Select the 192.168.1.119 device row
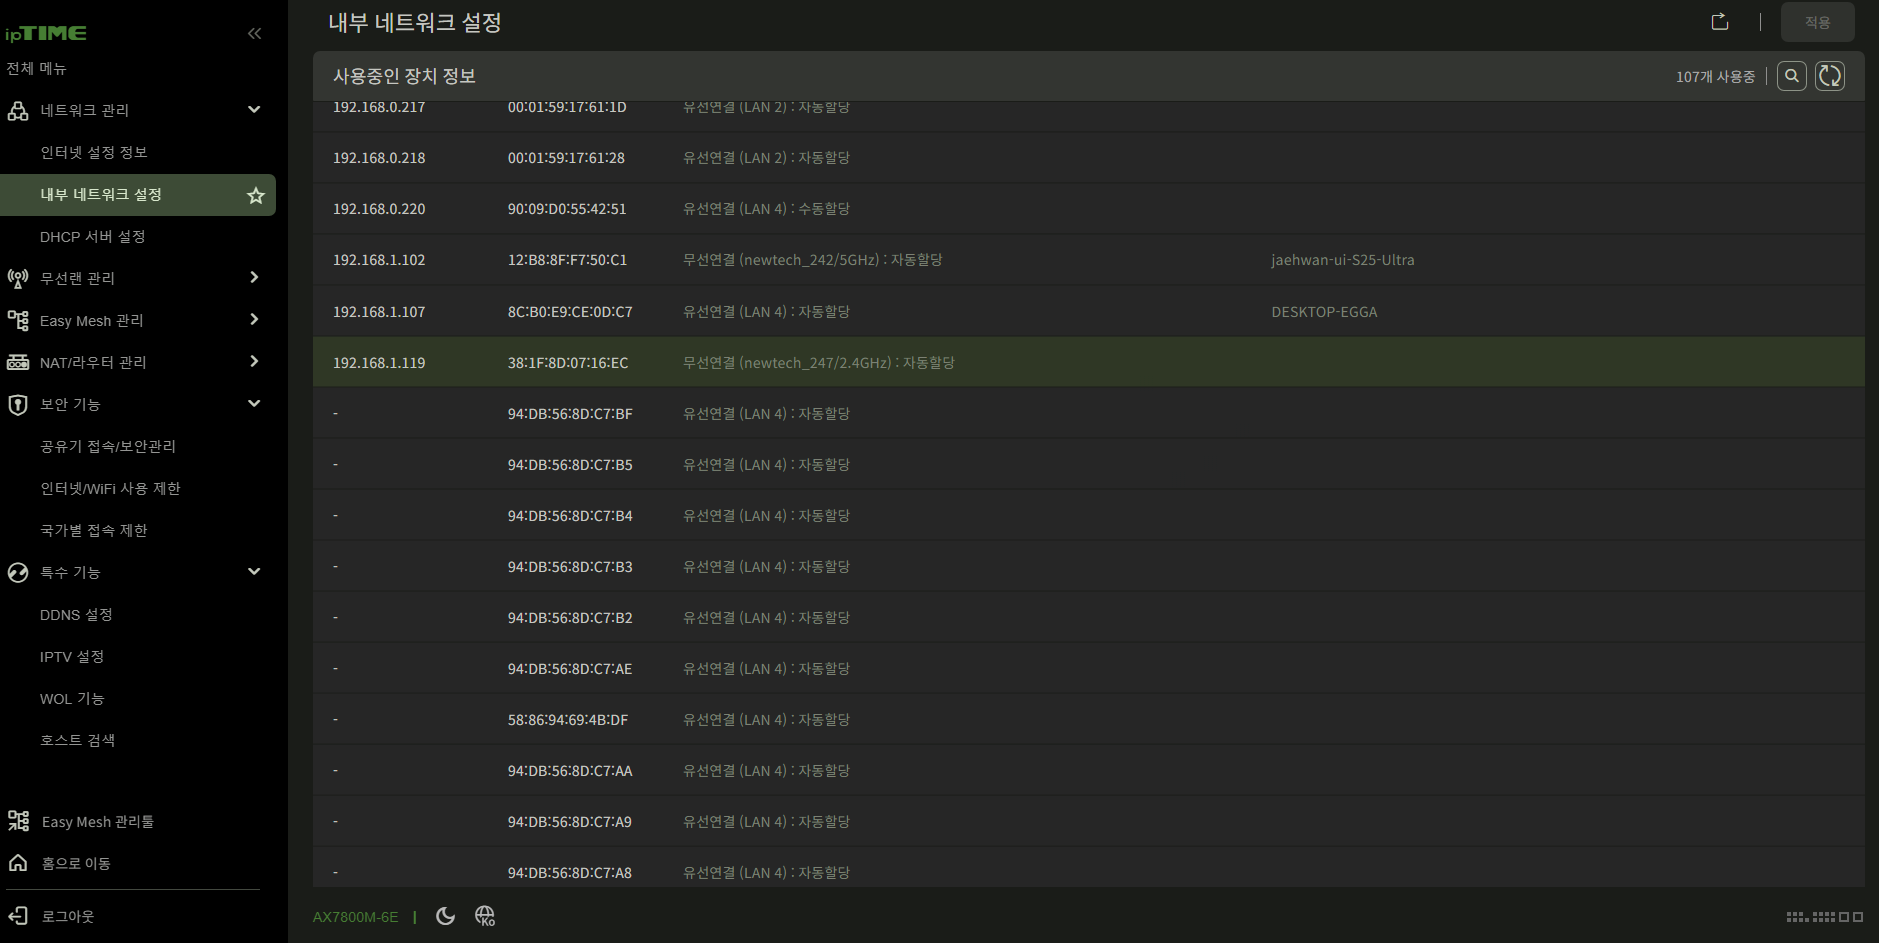Viewport: 1879px width, 943px height. (x=1088, y=362)
